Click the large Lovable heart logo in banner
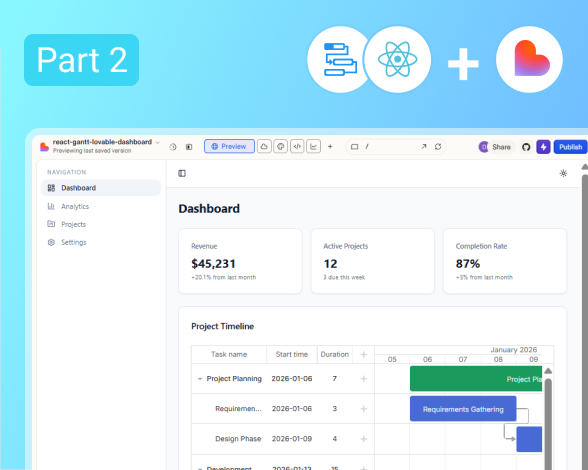The width and height of the screenshot is (588, 470). click(x=529, y=59)
